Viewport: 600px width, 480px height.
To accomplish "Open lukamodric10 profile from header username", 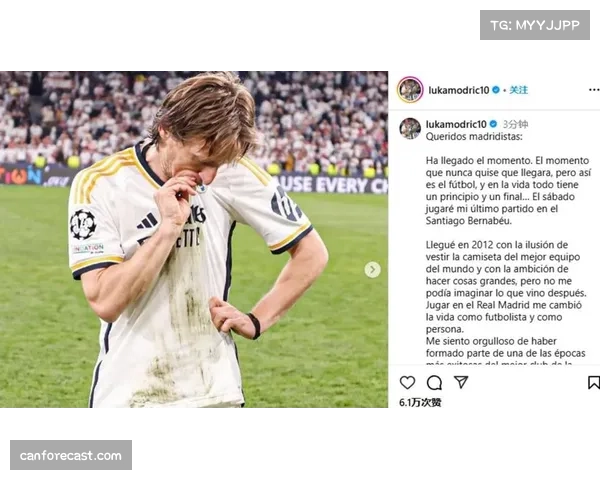I will 459,90.
